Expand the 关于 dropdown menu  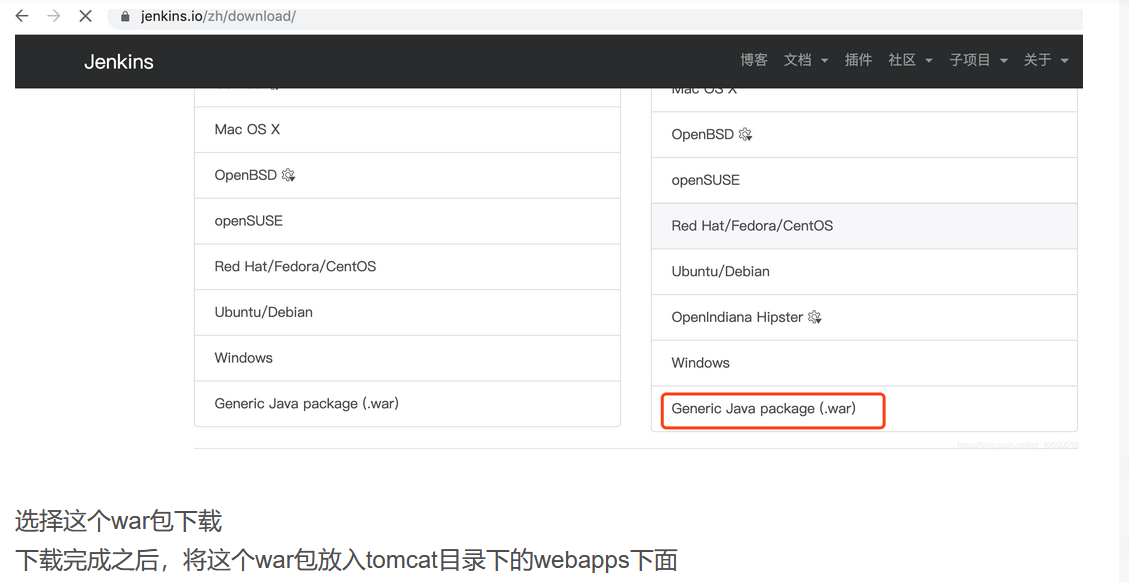1045,60
